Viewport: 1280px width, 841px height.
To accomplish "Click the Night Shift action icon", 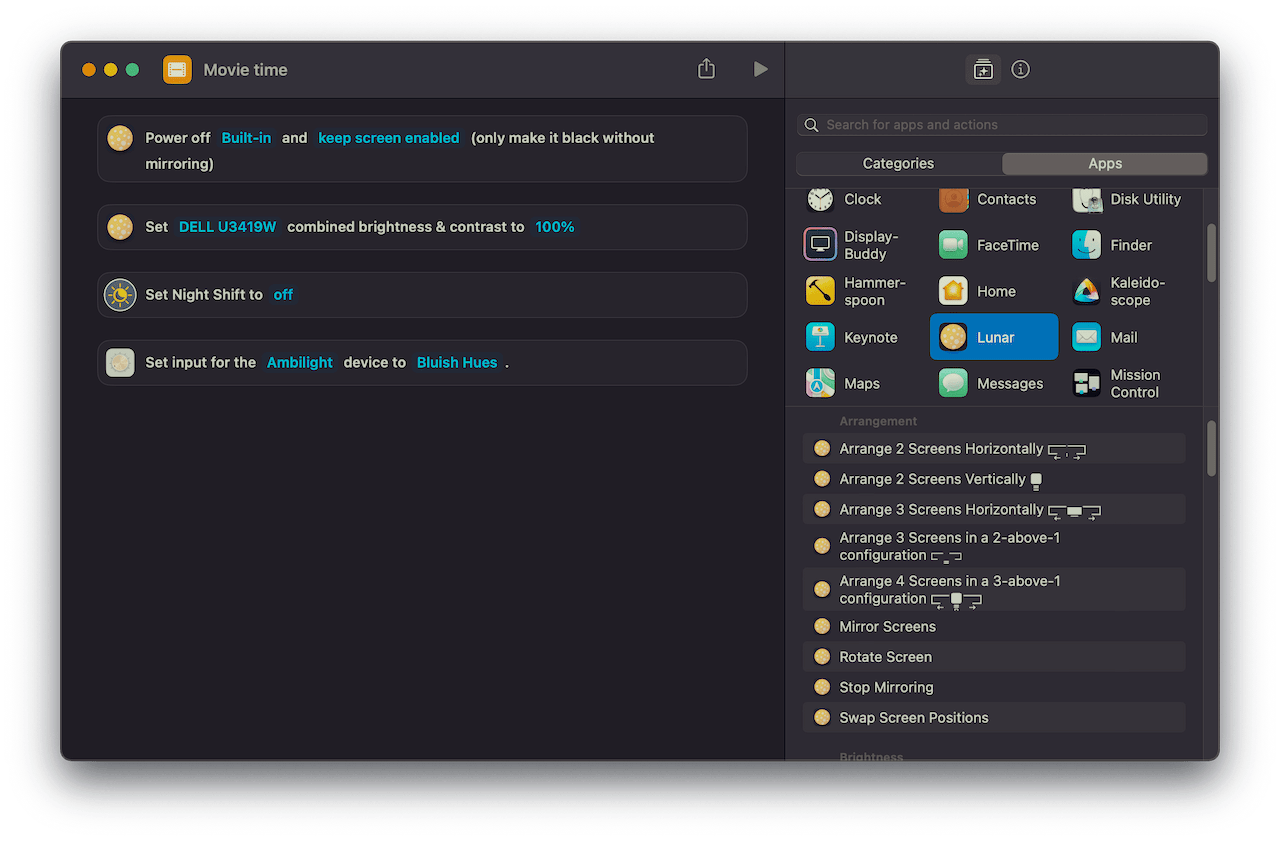I will (x=120, y=295).
